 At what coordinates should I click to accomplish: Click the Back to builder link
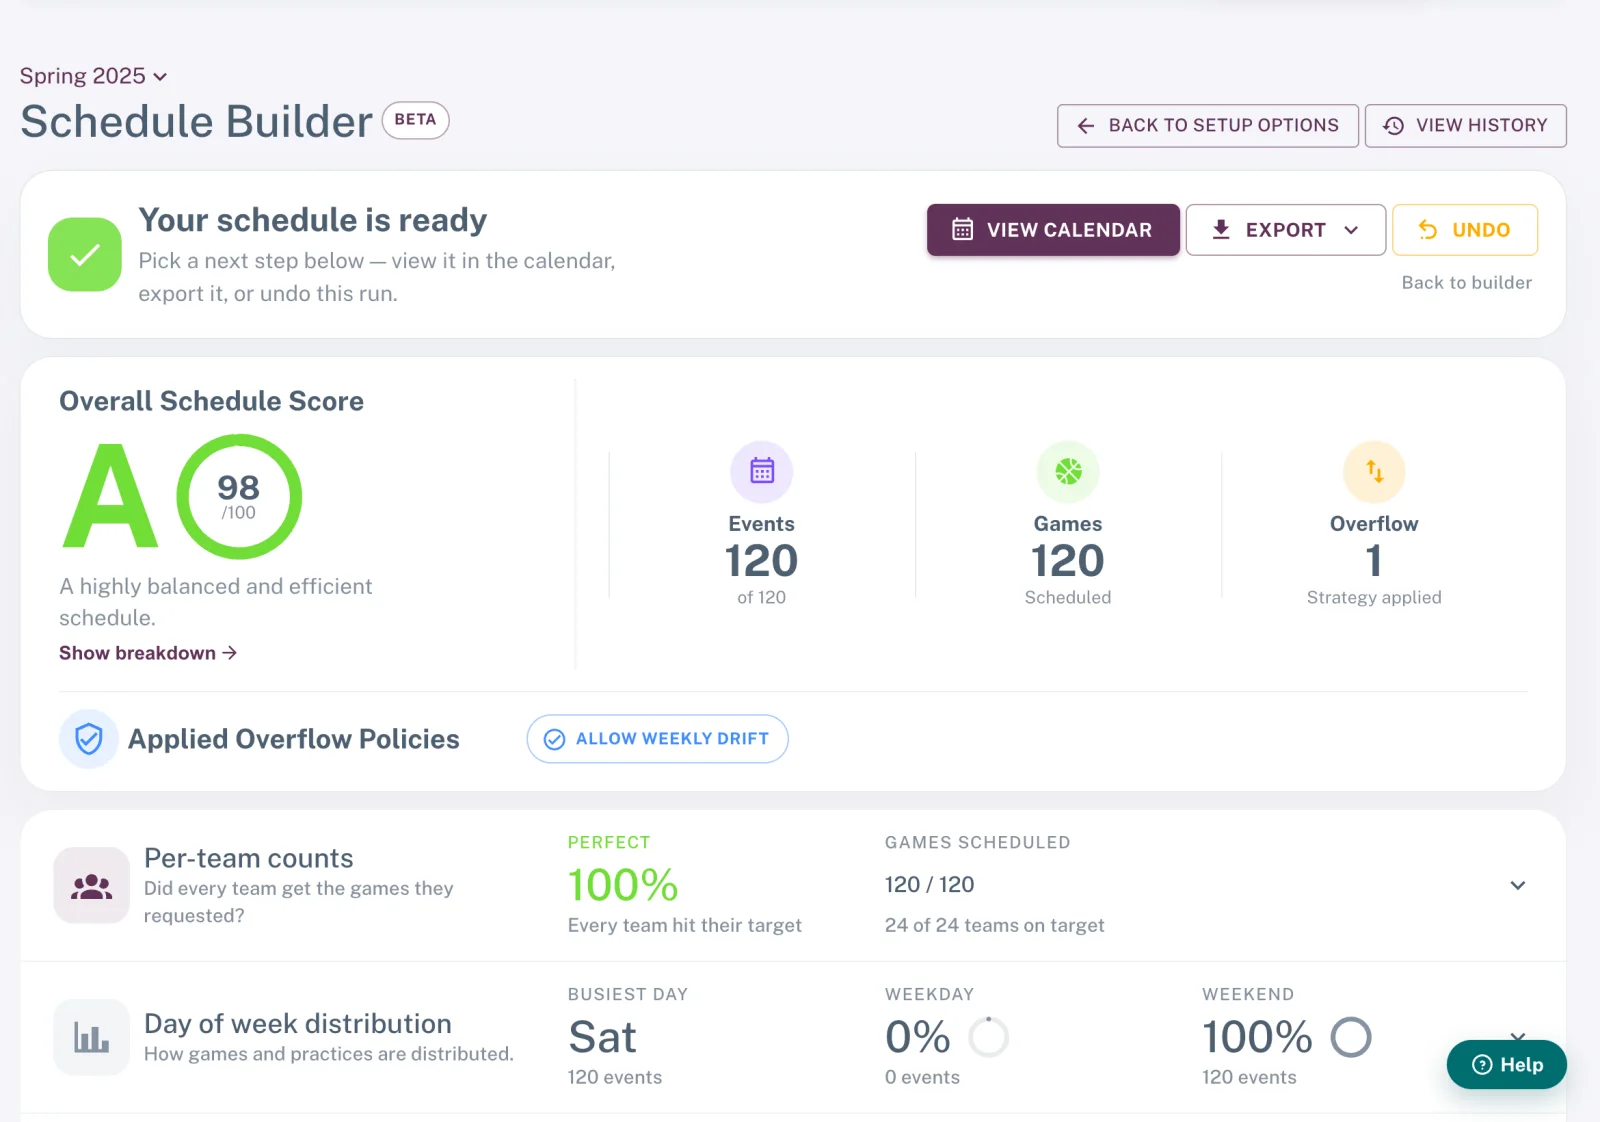pyautogui.click(x=1466, y=283)
